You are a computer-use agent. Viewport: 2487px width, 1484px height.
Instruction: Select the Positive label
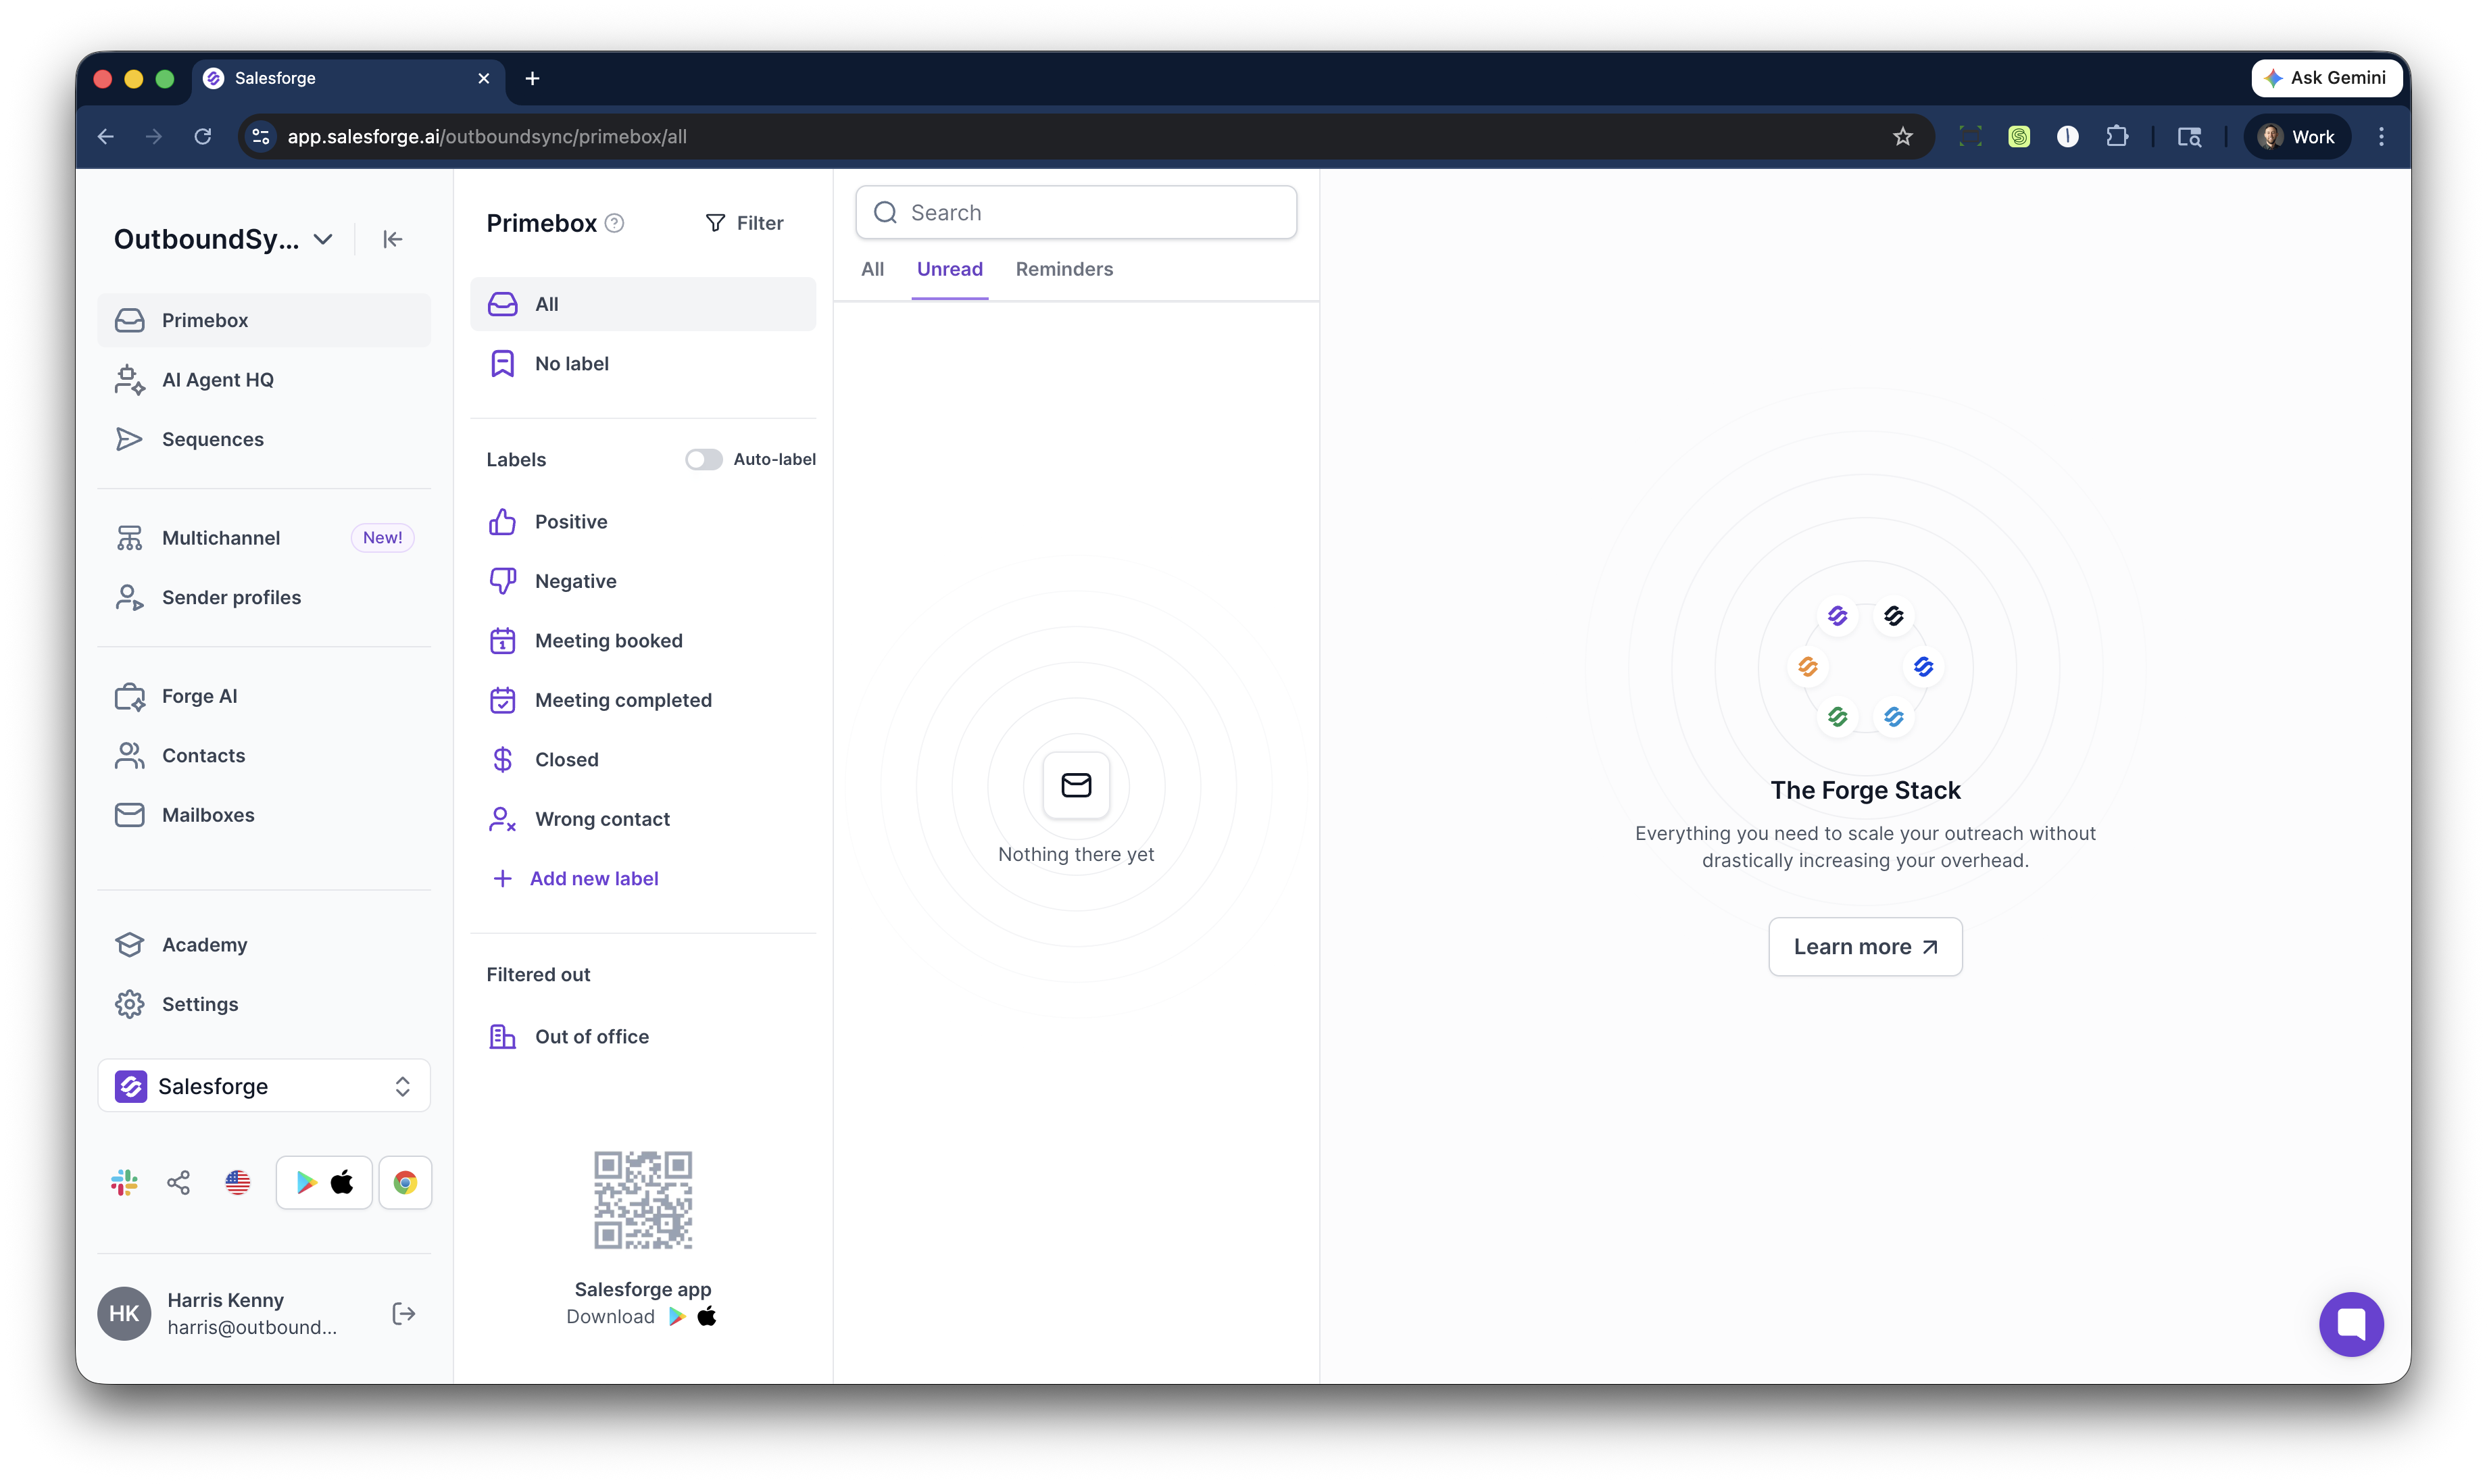[x=571, y=521]
